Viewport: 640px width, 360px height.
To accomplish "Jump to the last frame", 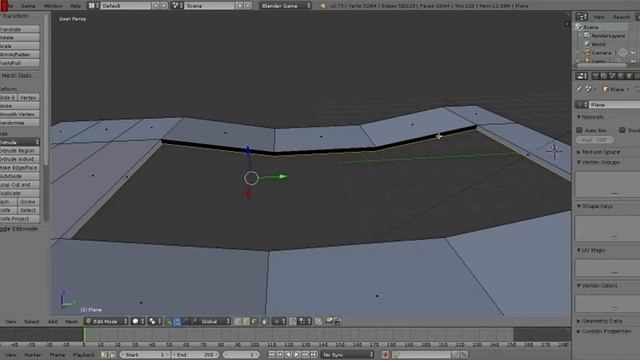I will tap(313, 355).
